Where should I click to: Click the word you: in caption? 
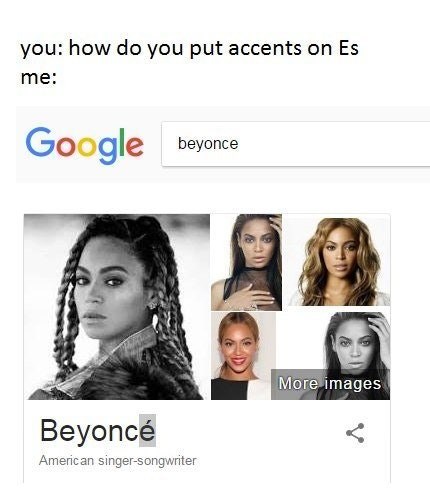(x=41, y=49)
